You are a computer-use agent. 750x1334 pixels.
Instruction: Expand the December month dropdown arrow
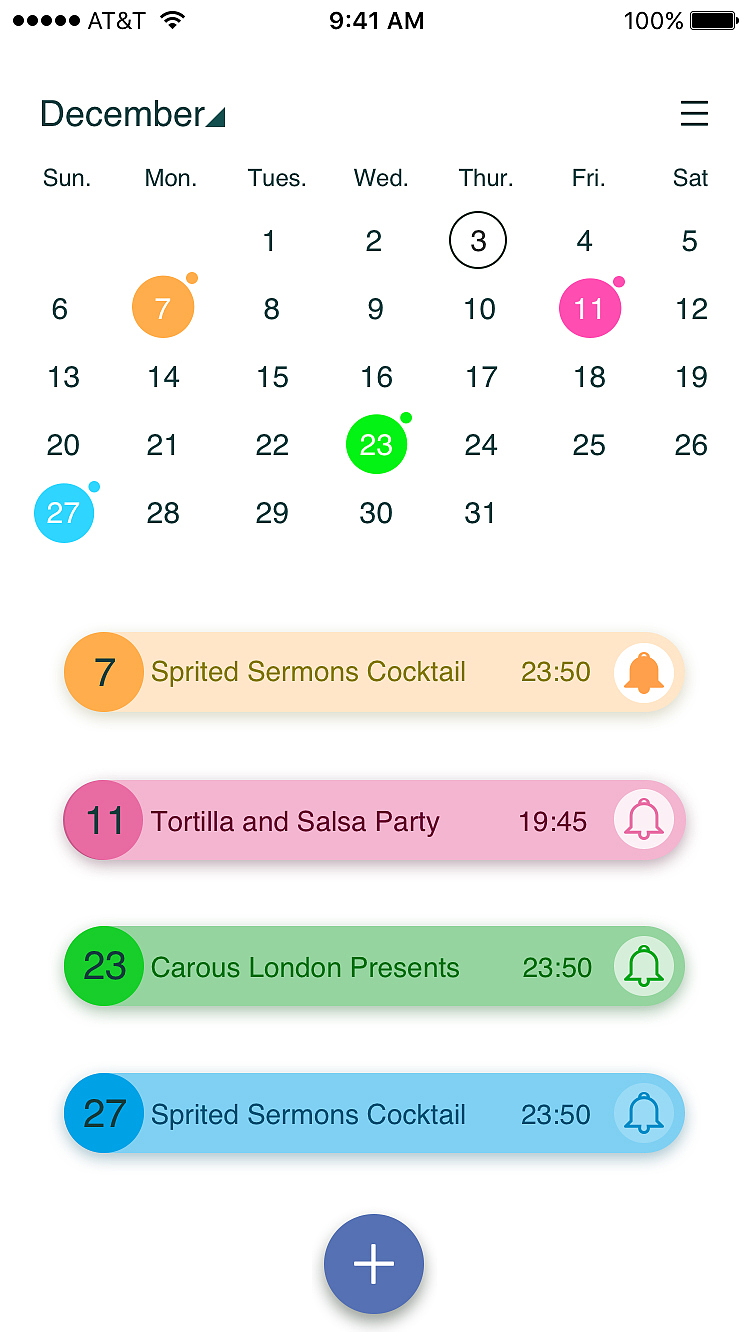[216, 117]
